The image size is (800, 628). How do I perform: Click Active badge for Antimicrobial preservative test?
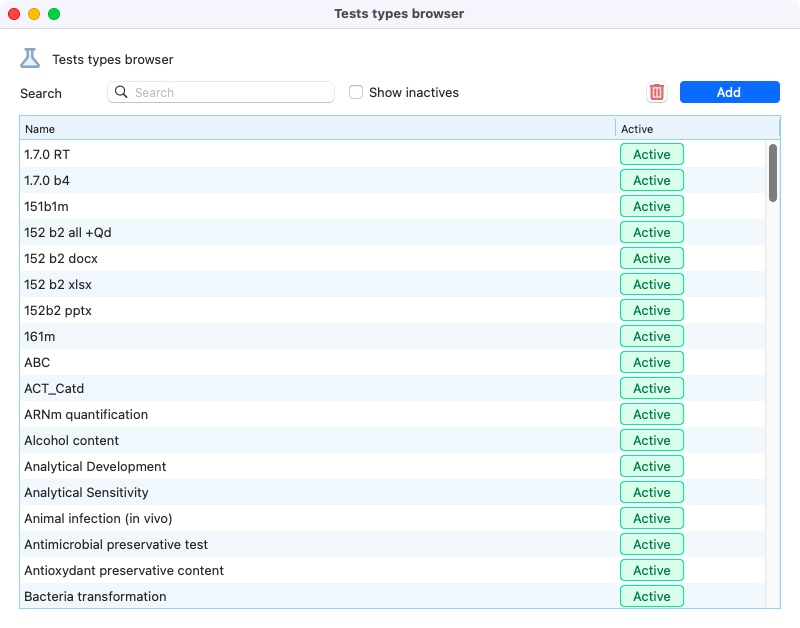coord(652,544)
